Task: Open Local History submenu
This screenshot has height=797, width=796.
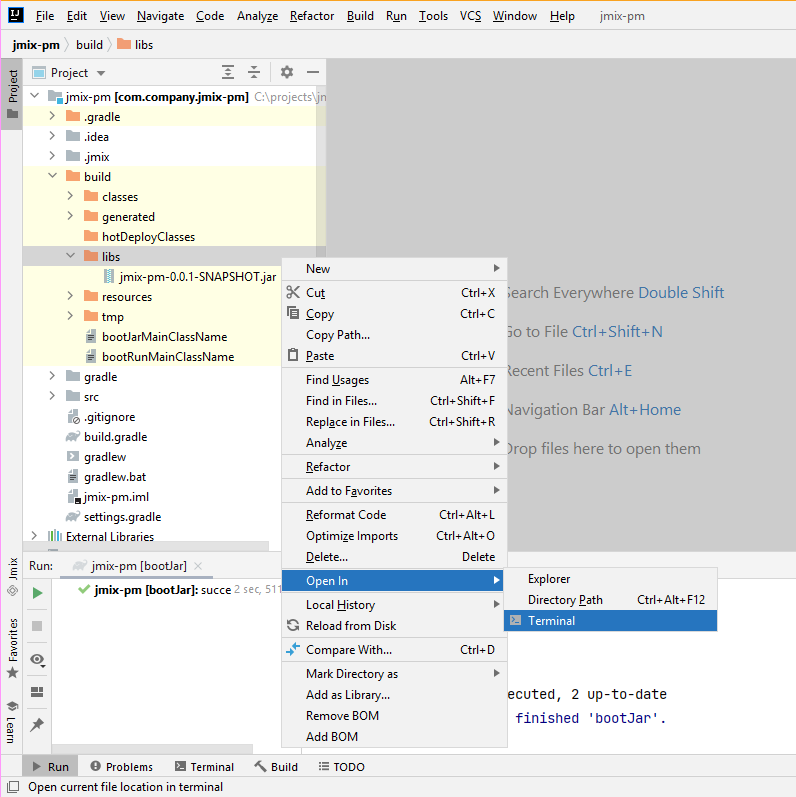Action: (394, 605)
